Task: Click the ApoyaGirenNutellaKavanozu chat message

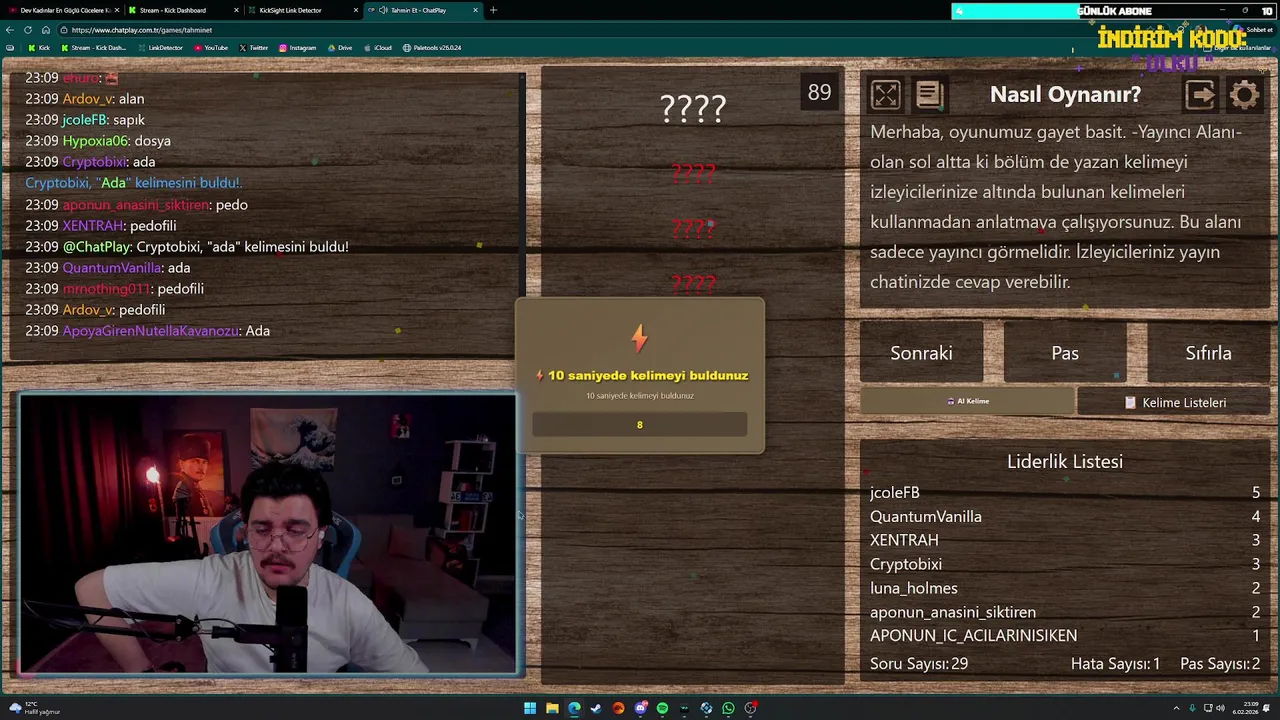Action: tap(147, 331)
